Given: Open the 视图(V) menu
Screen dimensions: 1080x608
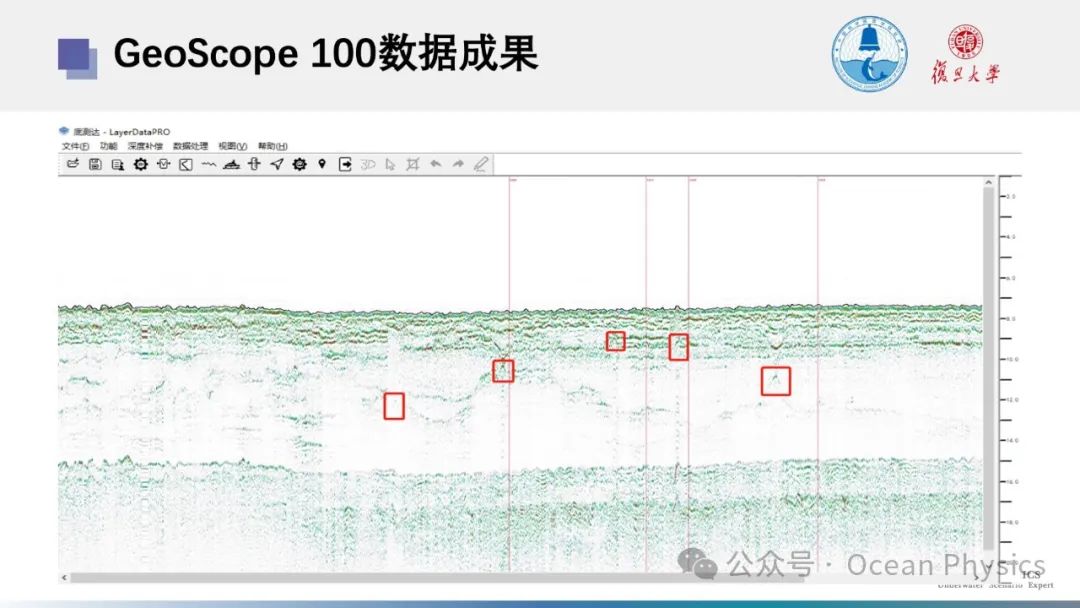Looking at the screenshot, I should pos(232,146).
